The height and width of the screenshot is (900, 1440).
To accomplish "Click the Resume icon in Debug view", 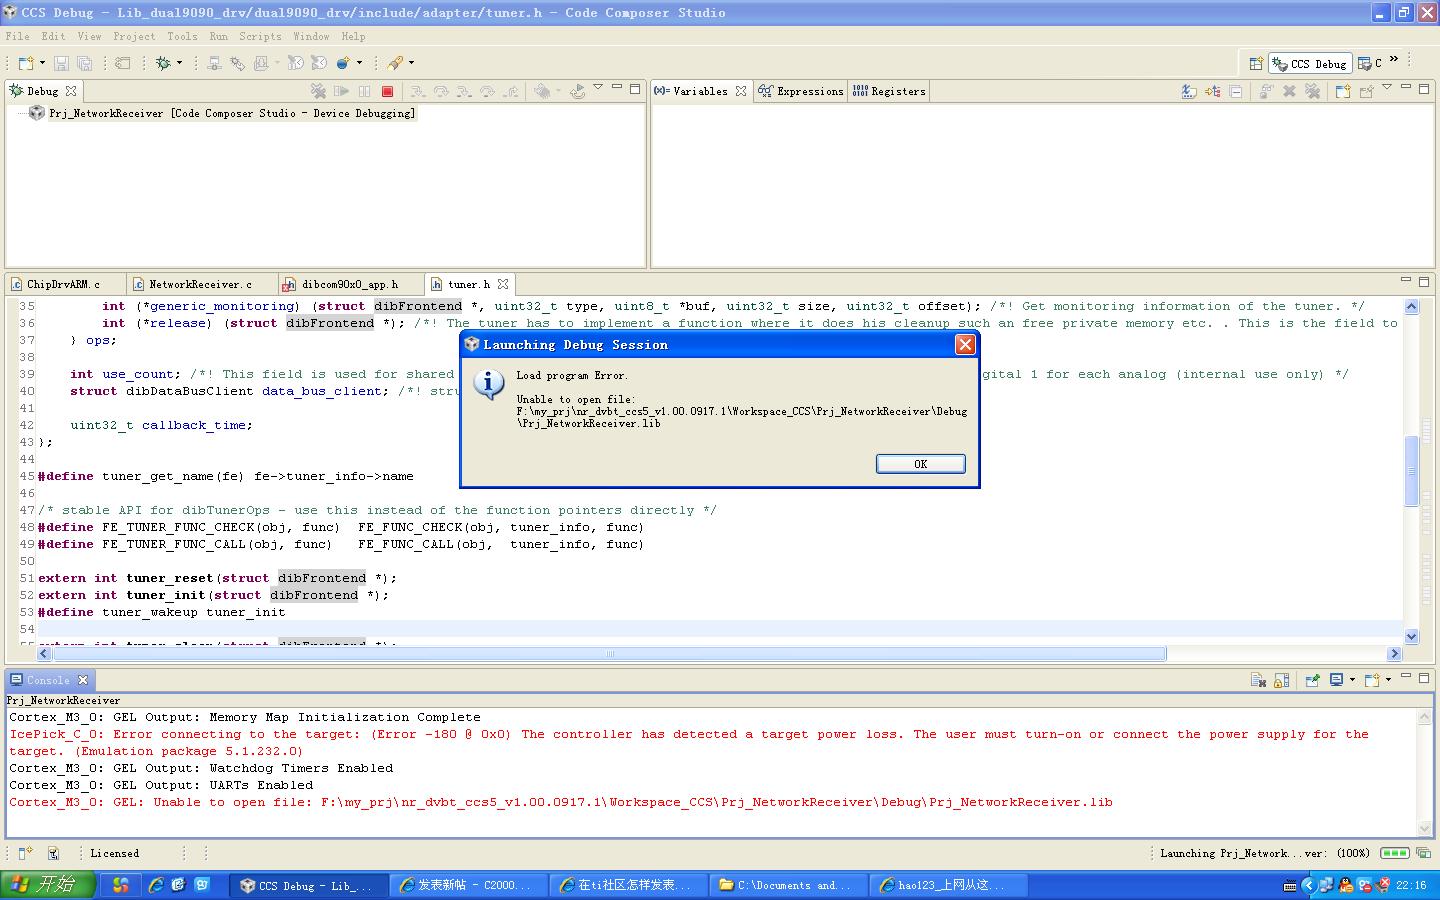I will [341, 91].
